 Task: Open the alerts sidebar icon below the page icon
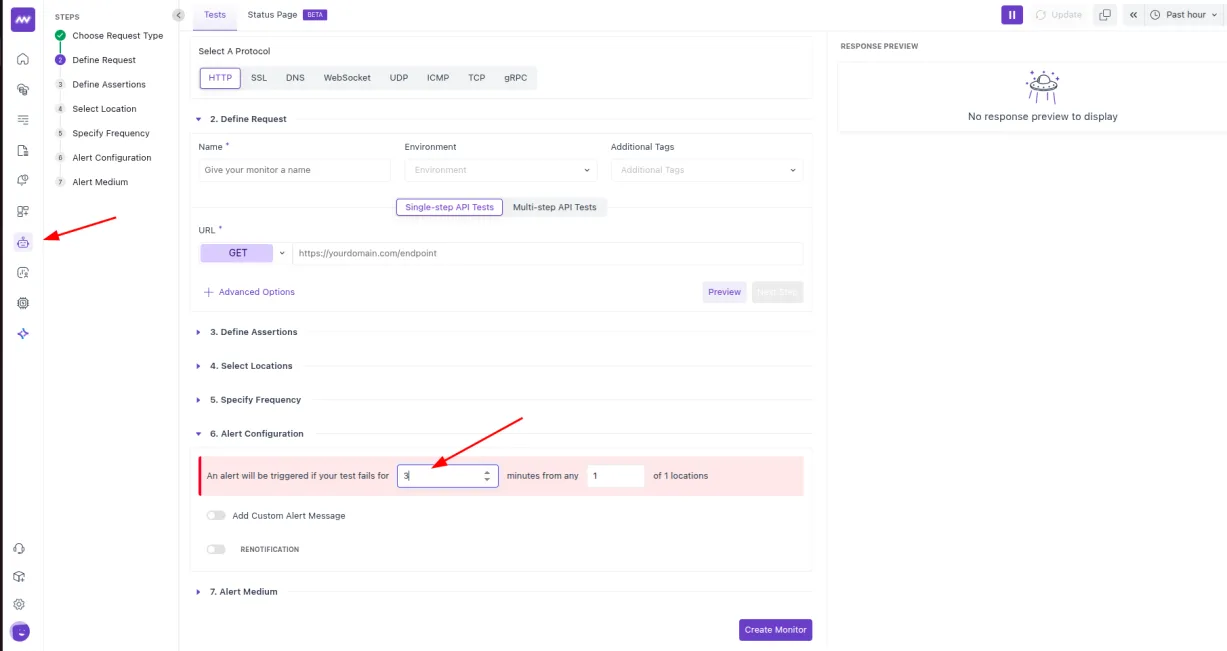[23, 181]
